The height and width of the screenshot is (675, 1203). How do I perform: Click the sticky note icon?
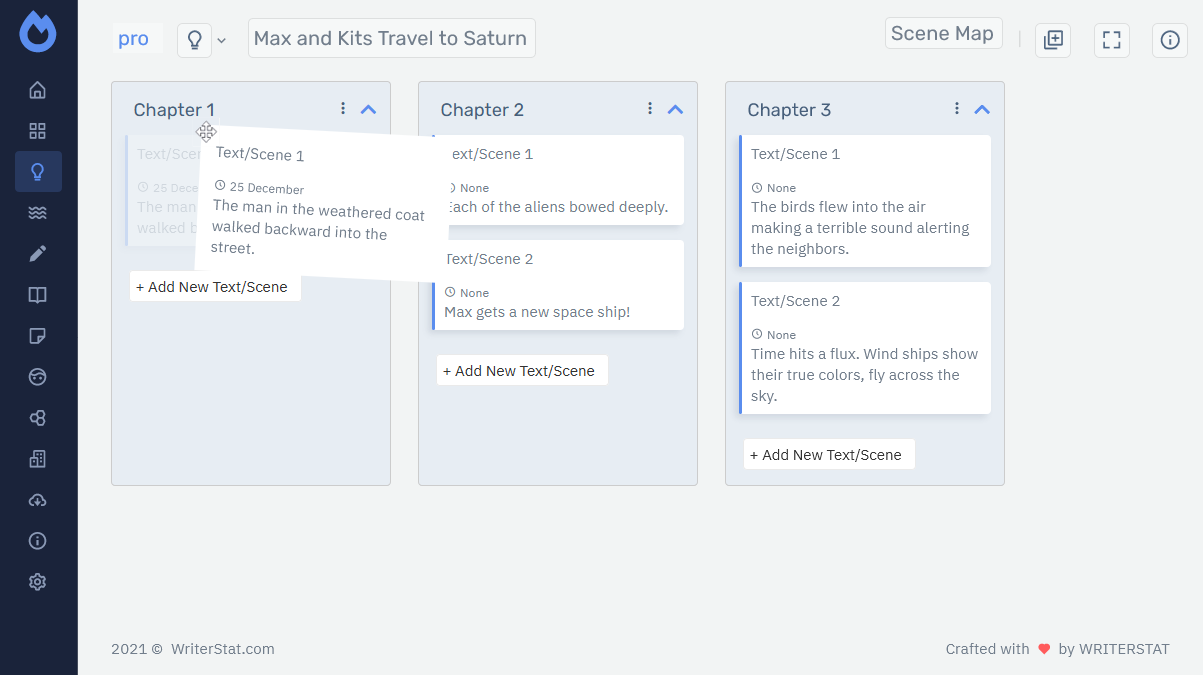(38, 336)
